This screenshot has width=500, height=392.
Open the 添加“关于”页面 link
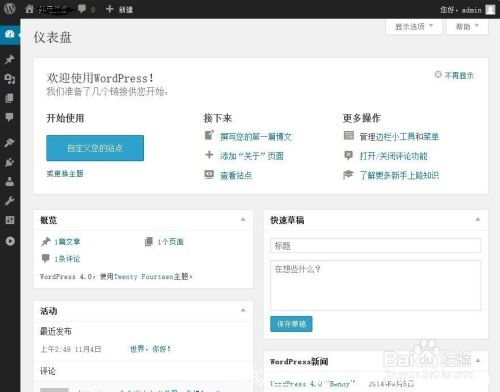pyautogui.click(x=252, y=156)
